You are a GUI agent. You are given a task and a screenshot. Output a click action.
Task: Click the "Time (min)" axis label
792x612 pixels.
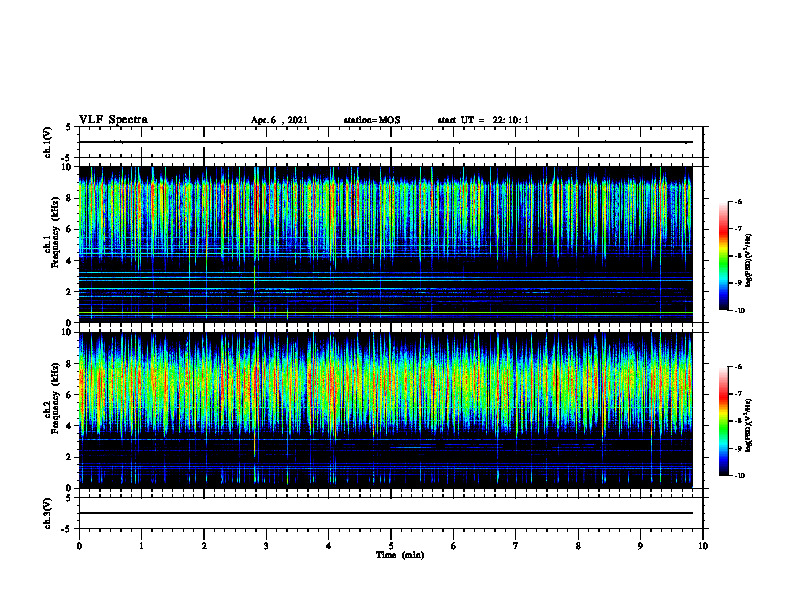pyautogui.click(x=400, y=555)
